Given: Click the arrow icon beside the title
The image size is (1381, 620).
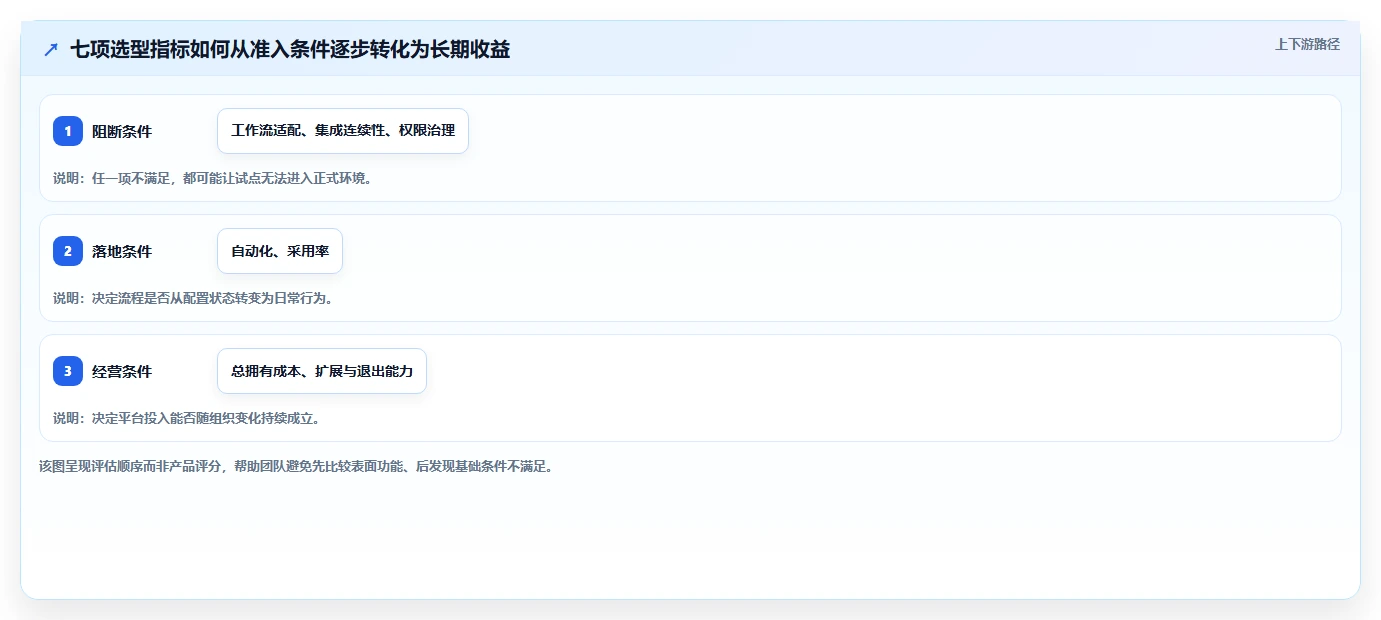Looking at the screenshot, I should [x=51, y=49].
